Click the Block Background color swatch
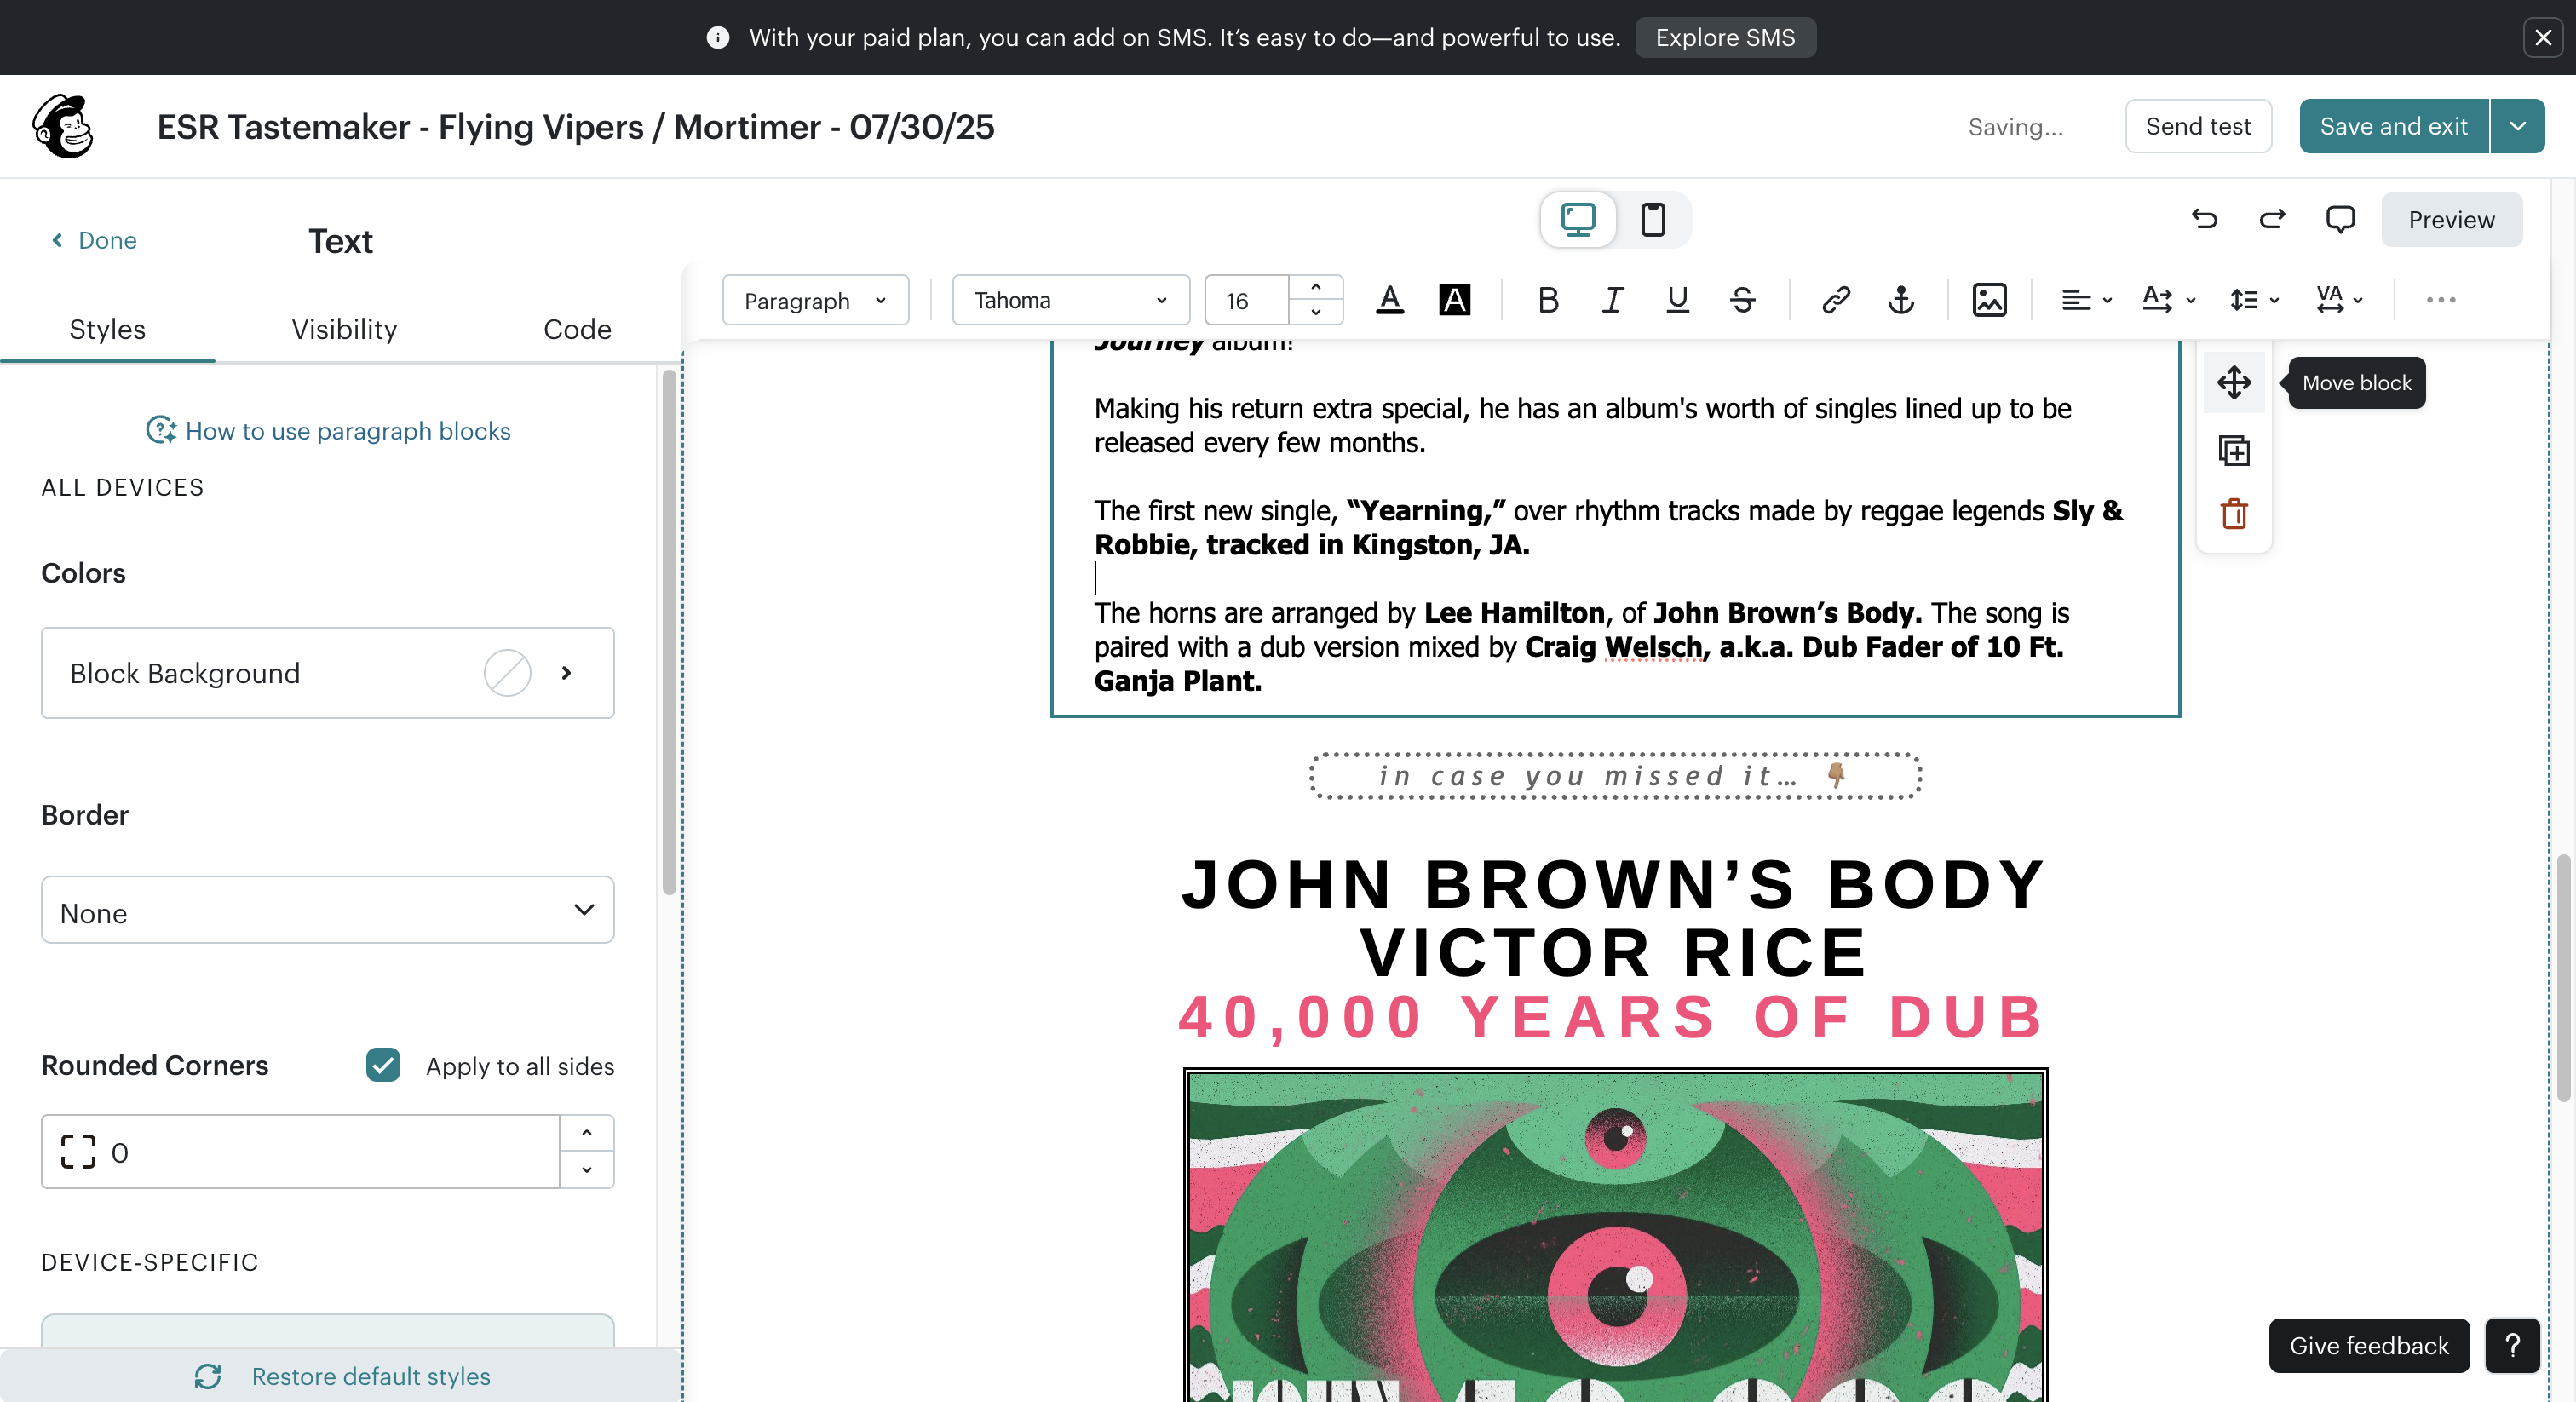This screenshot has height=1402, width=2576. point(507,673)
